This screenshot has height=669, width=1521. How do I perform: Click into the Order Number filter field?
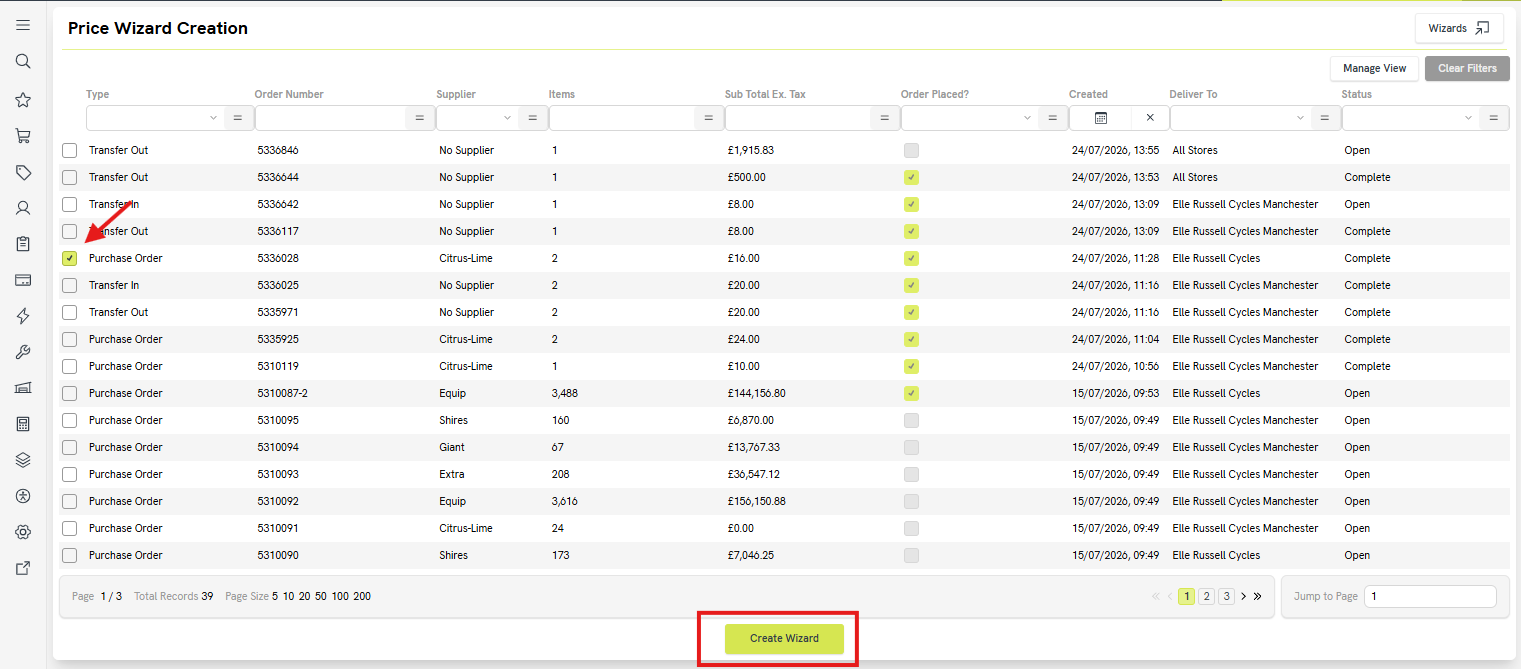[331, 118]
